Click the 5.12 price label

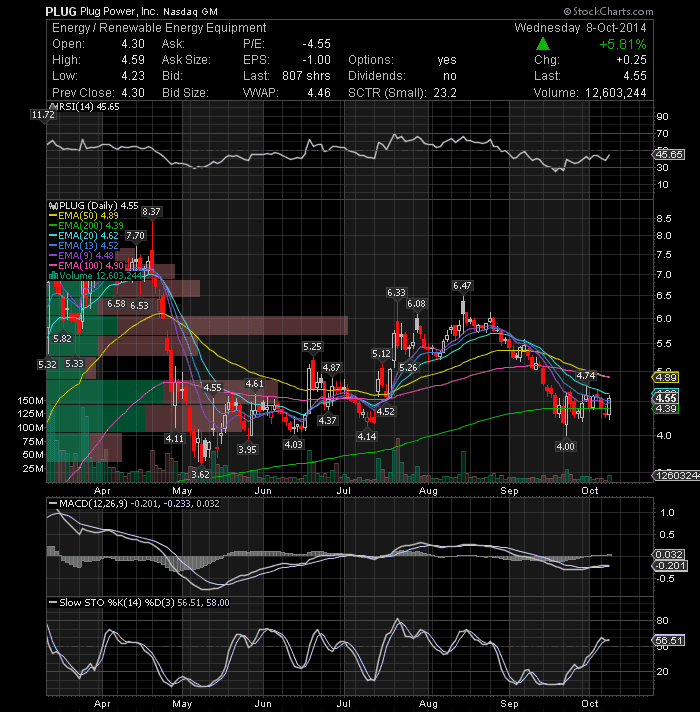coord(381,354)
